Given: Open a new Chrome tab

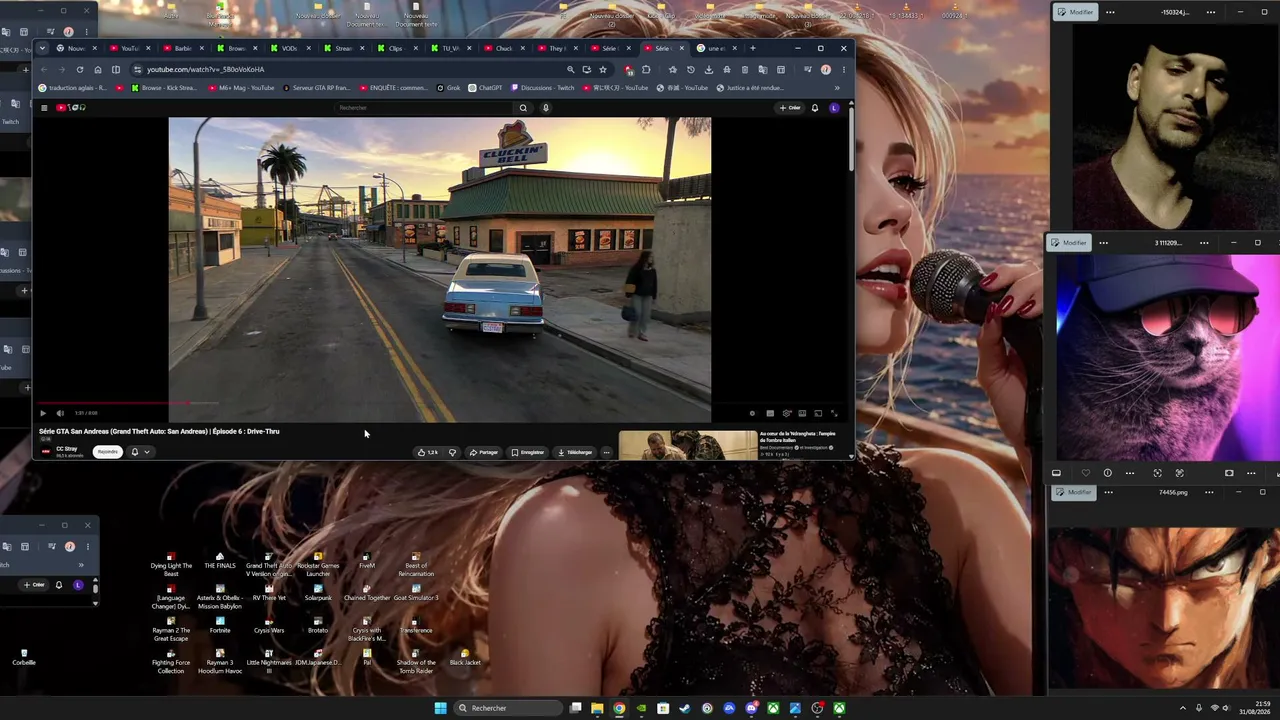Looking at the screenshot, I should (x=753, y=48).
